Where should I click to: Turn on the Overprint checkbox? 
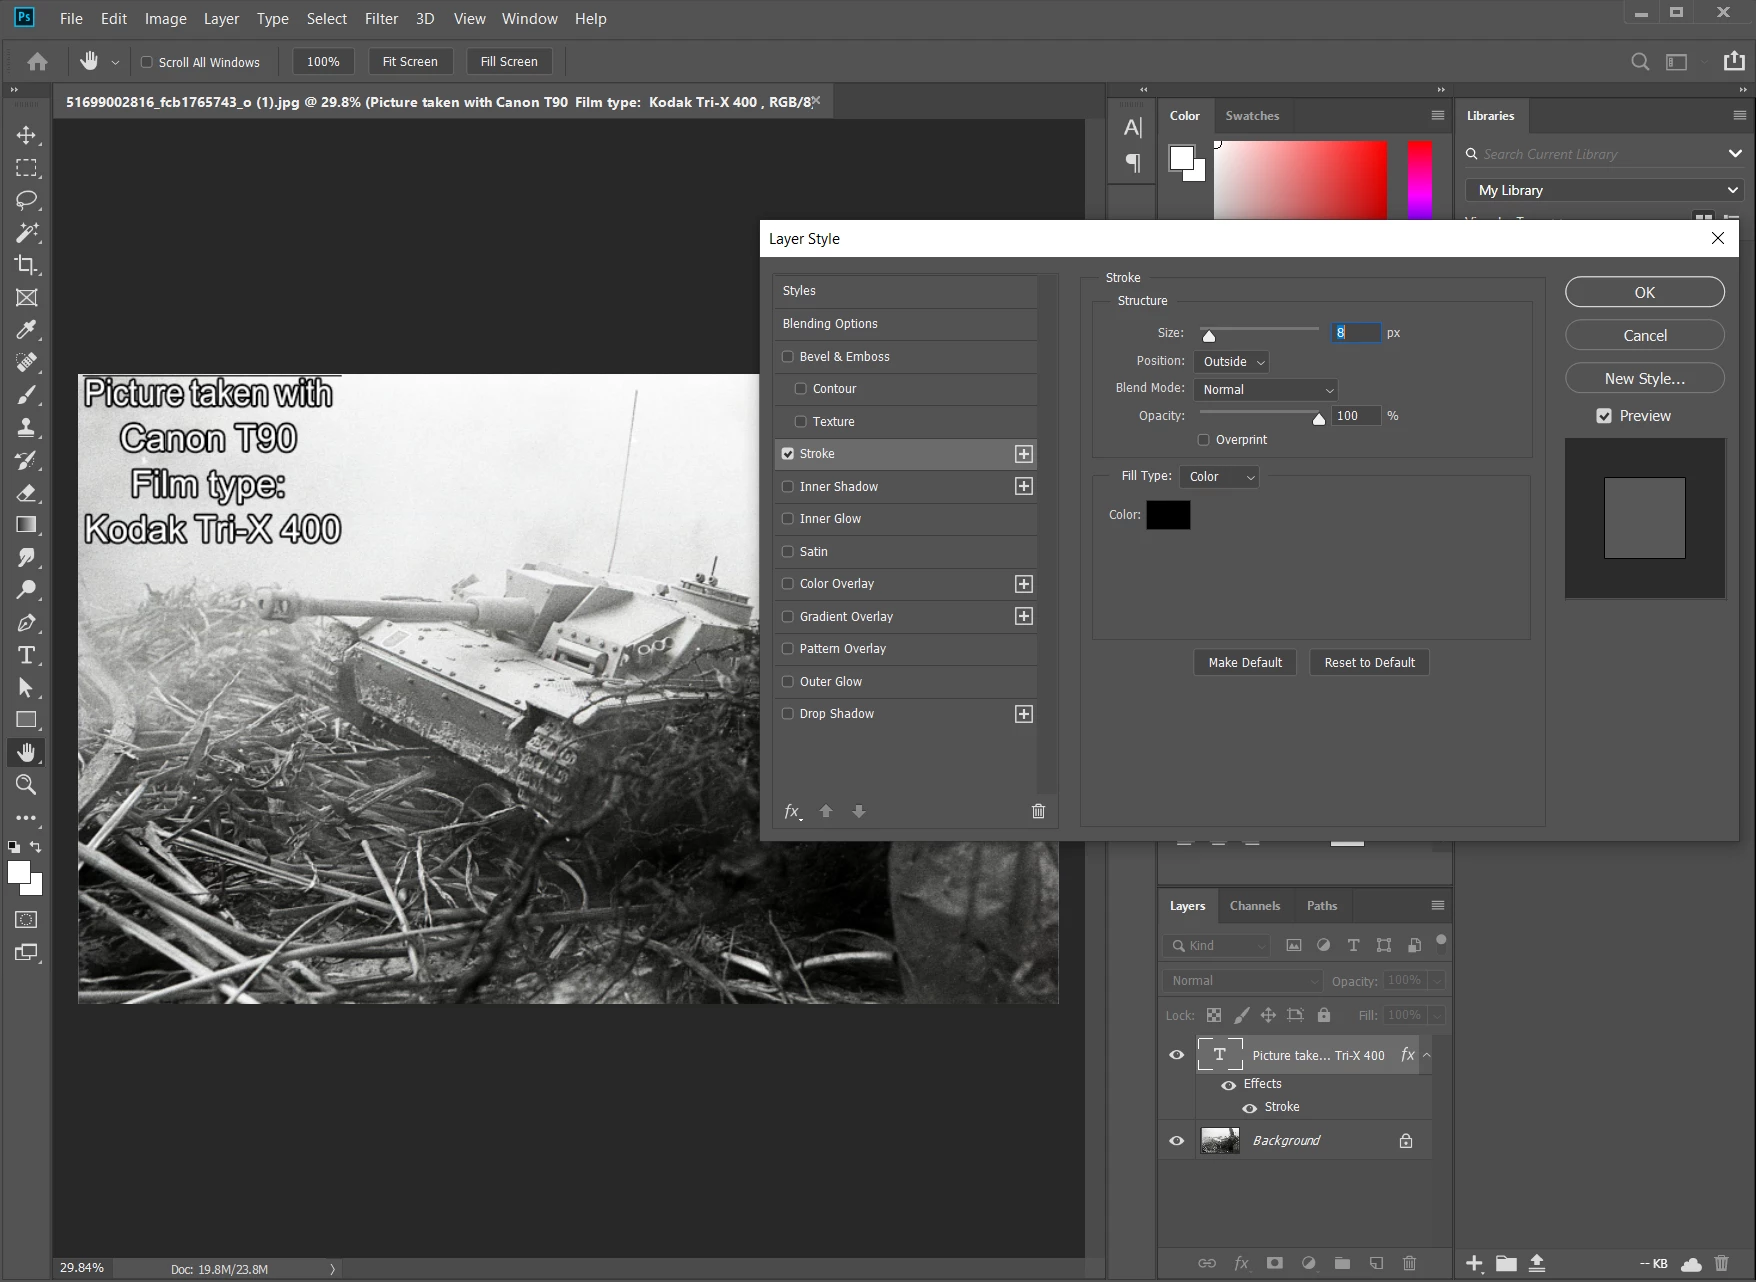tap(1204, 440)
